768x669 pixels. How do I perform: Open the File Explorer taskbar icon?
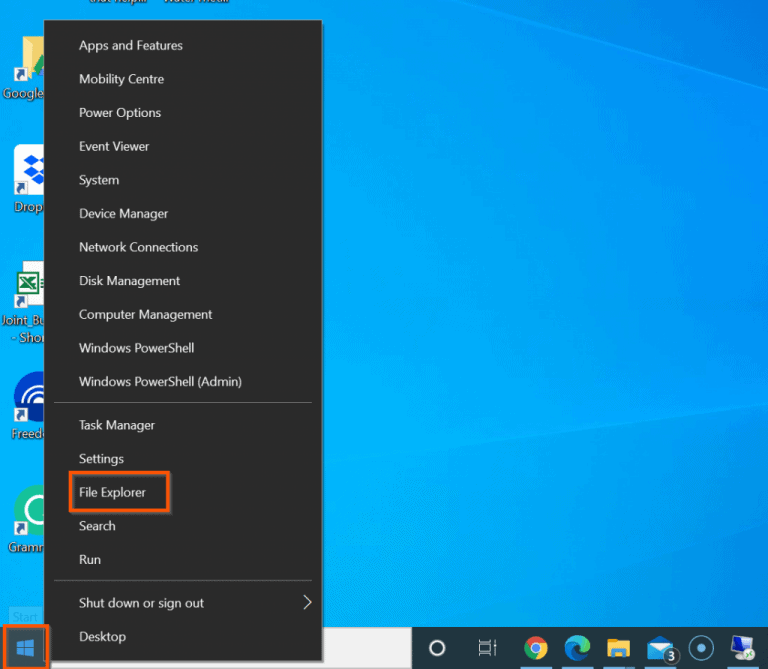point(618,648)
